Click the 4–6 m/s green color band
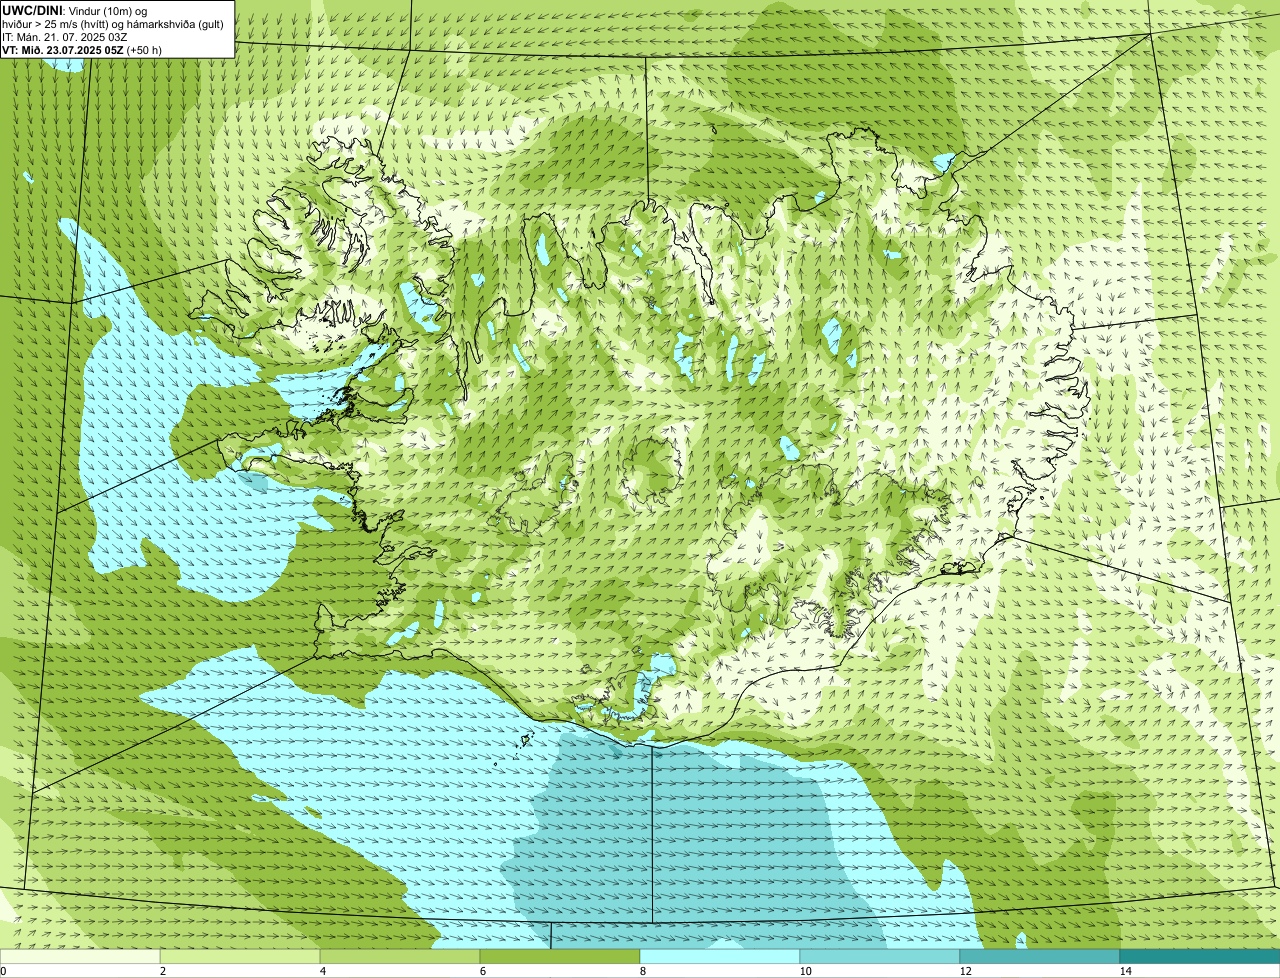 tap(400, 956)
